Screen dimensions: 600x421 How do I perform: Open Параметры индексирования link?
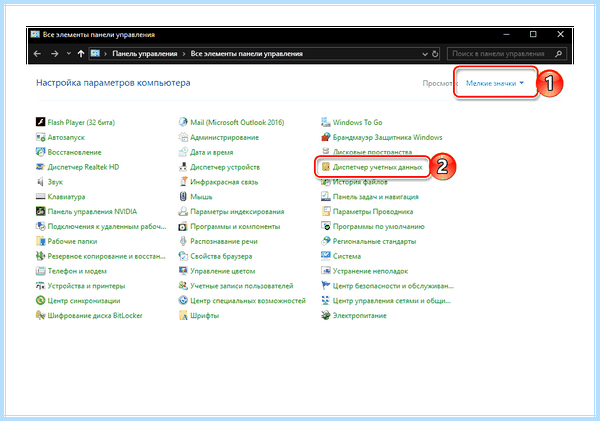pos(237,211)
